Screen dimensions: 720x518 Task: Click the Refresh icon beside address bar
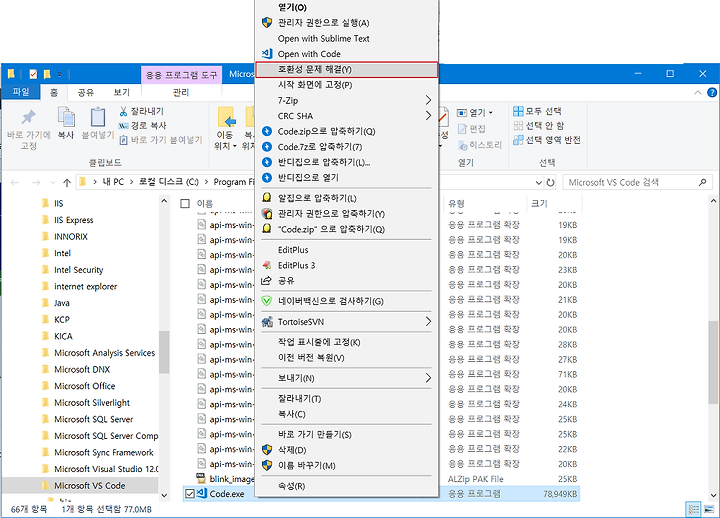(x=550, y=182)
